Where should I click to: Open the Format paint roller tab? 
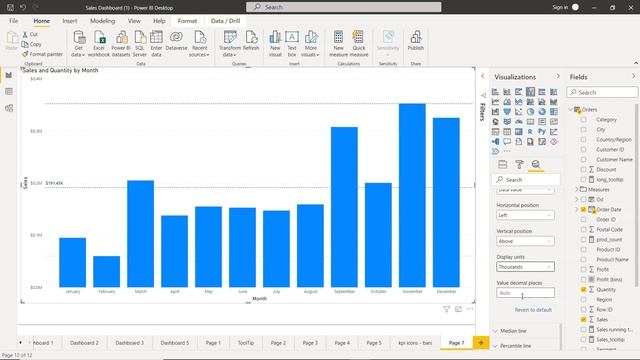[519, 164]
